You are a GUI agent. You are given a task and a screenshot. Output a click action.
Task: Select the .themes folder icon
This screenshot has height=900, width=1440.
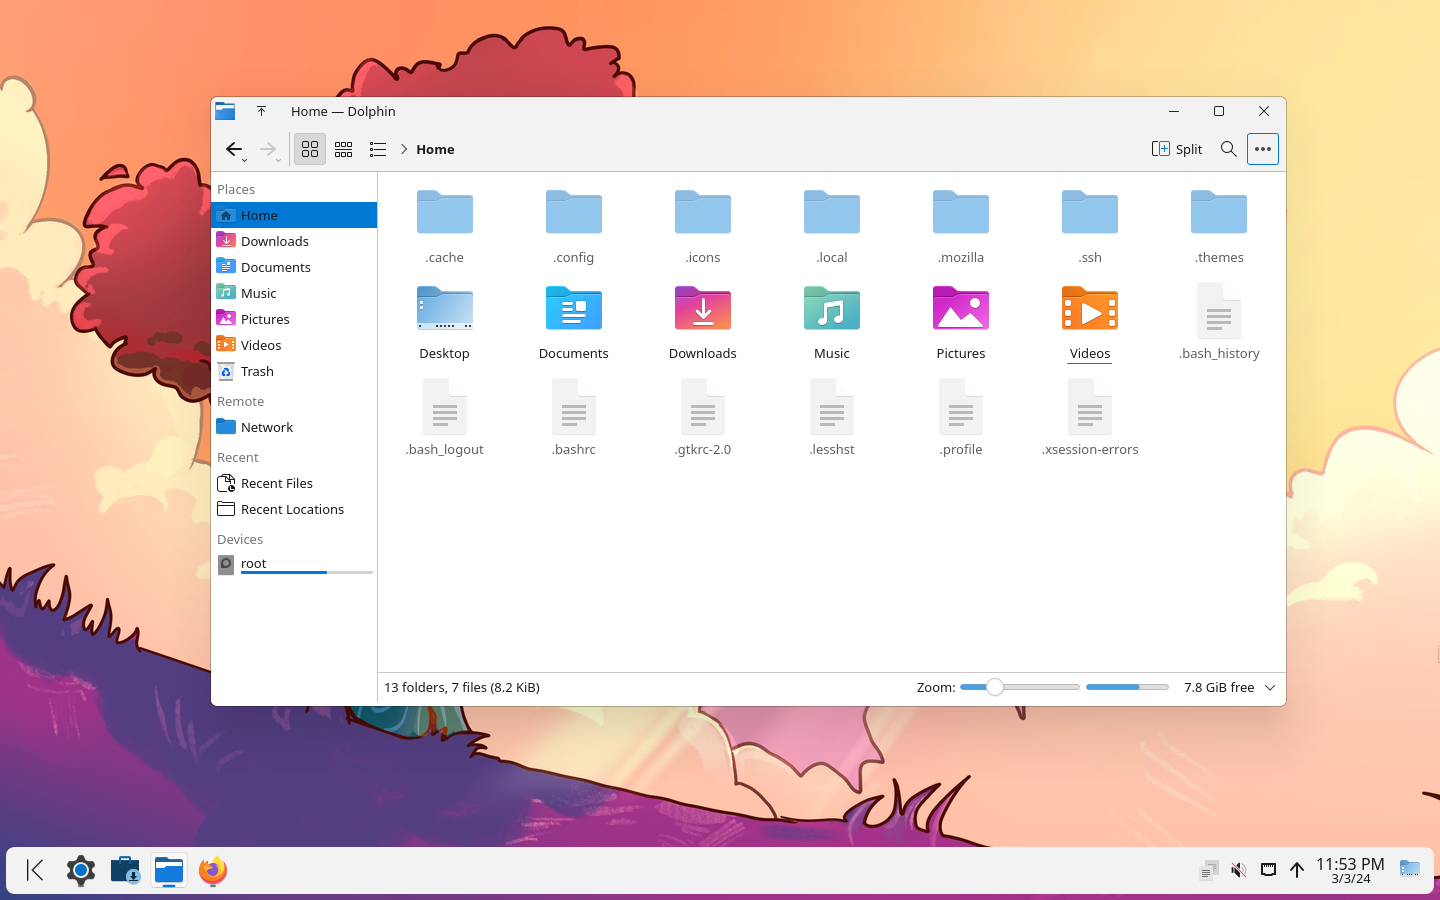[1218, 212]
